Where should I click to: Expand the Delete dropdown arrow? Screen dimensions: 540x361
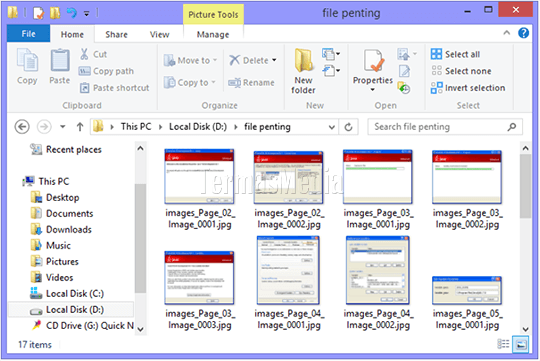(274, 60)
